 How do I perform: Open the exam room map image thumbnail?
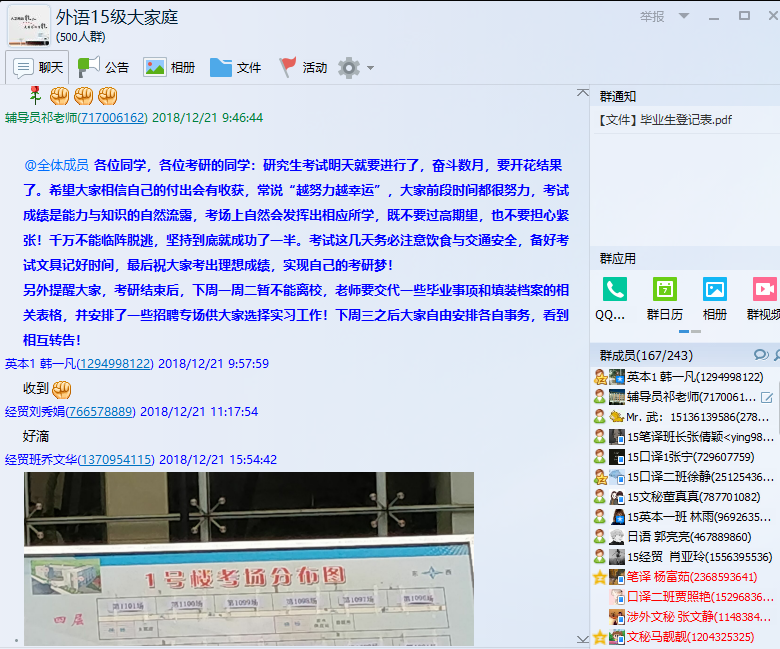click(249, 558)
